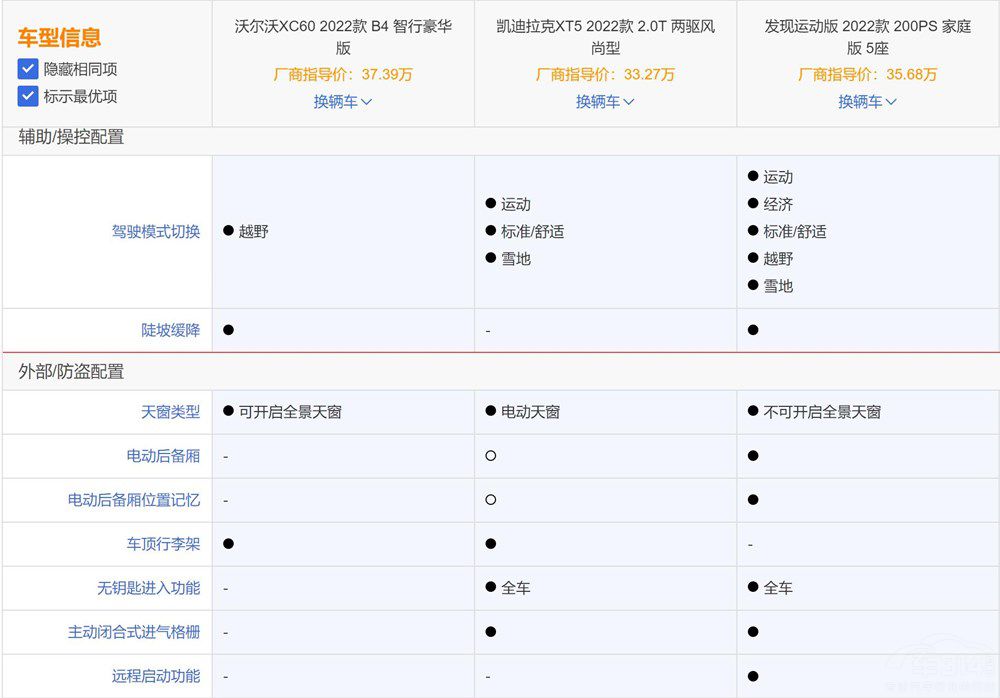Image resolution: width=1000 pixels, height=698 pixels.
Task: Uncheck the 标示最优项 checkbox
Action: pyautogui.click(x=28, y=96)
